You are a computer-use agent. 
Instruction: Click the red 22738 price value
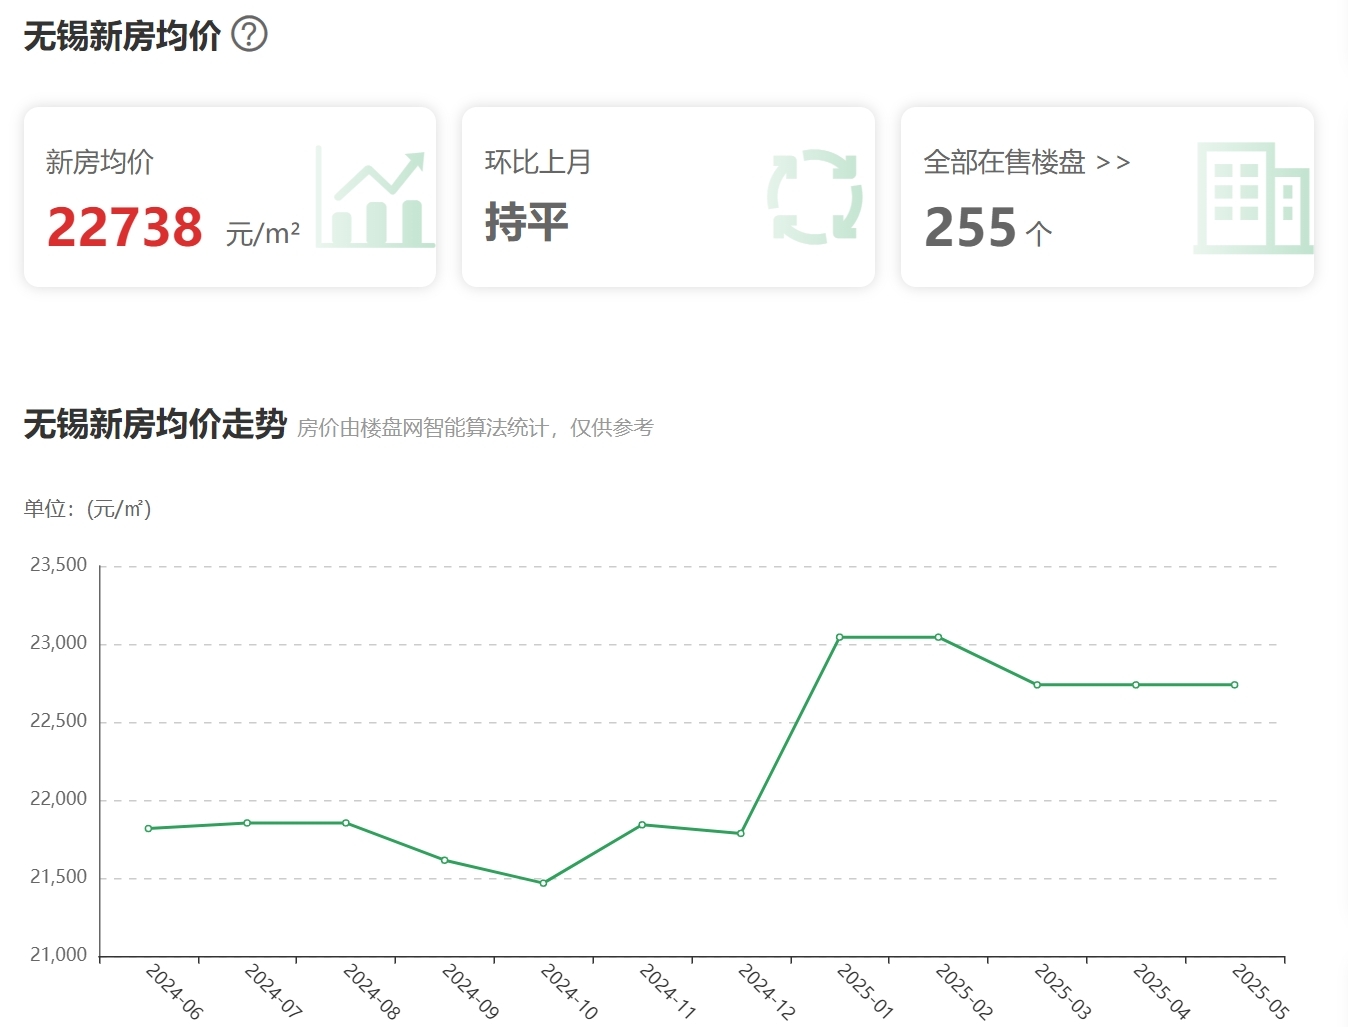point(125,228)
